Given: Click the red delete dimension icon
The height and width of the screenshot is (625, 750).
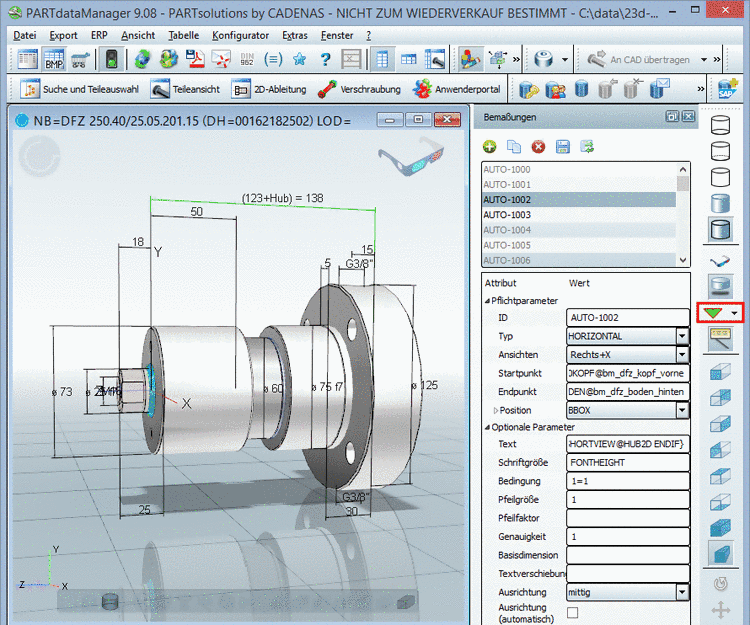Looking at the screenshot, I should tap(538, 147).
